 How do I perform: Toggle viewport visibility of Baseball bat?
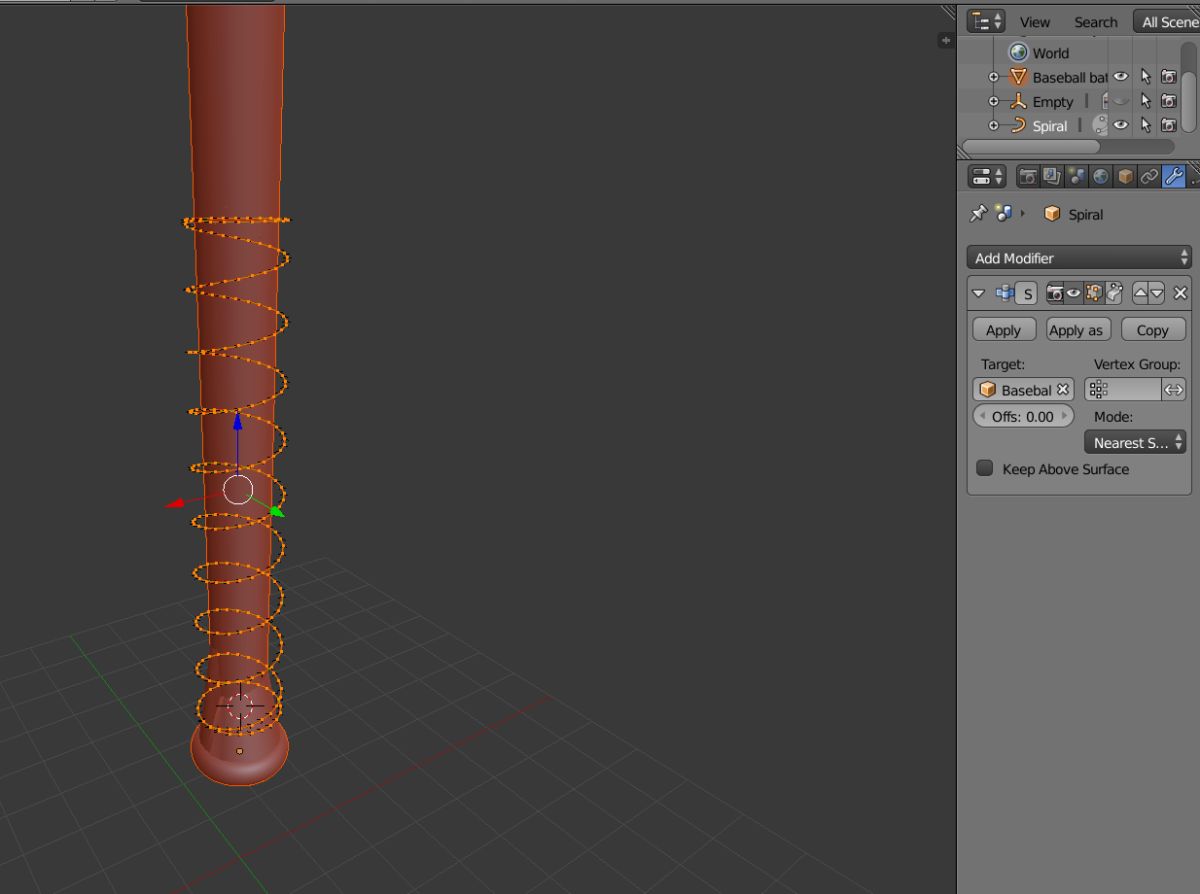1121,77
